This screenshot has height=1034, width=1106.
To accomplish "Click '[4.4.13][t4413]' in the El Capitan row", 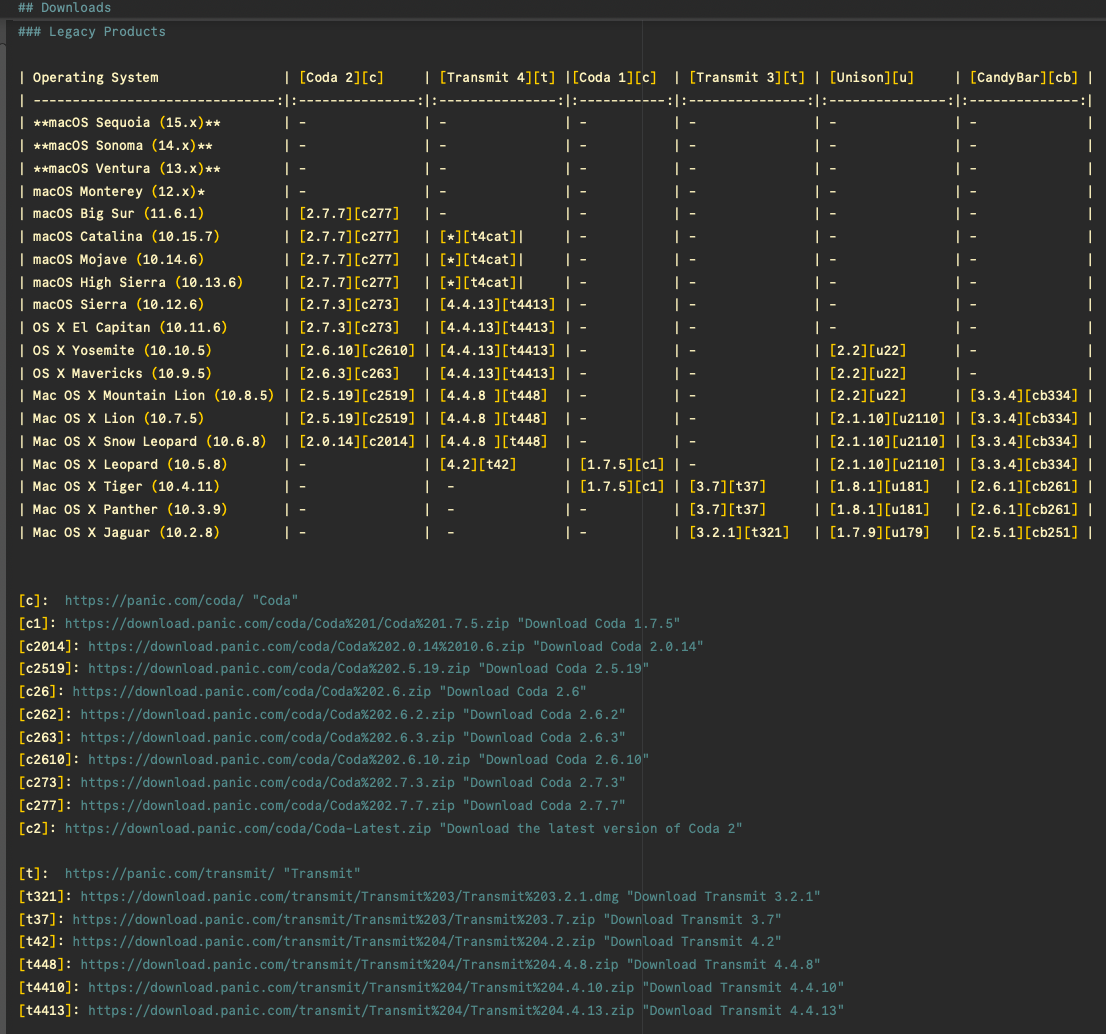I will click(497, 327).
